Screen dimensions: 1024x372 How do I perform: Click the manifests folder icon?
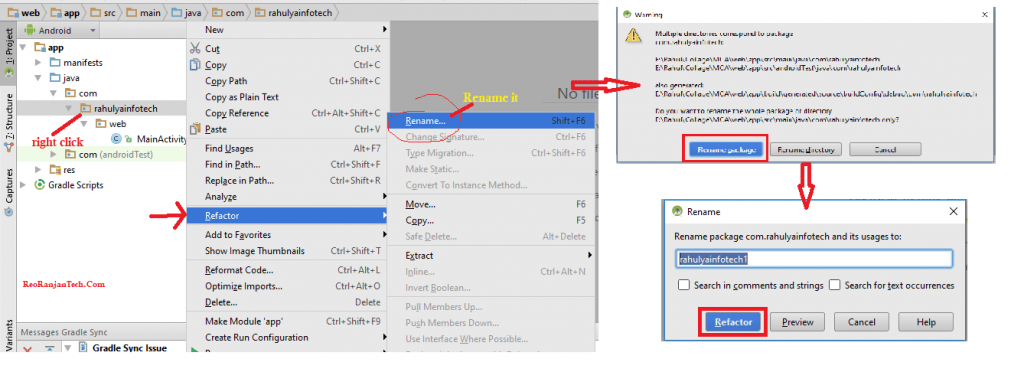[56, 63]
